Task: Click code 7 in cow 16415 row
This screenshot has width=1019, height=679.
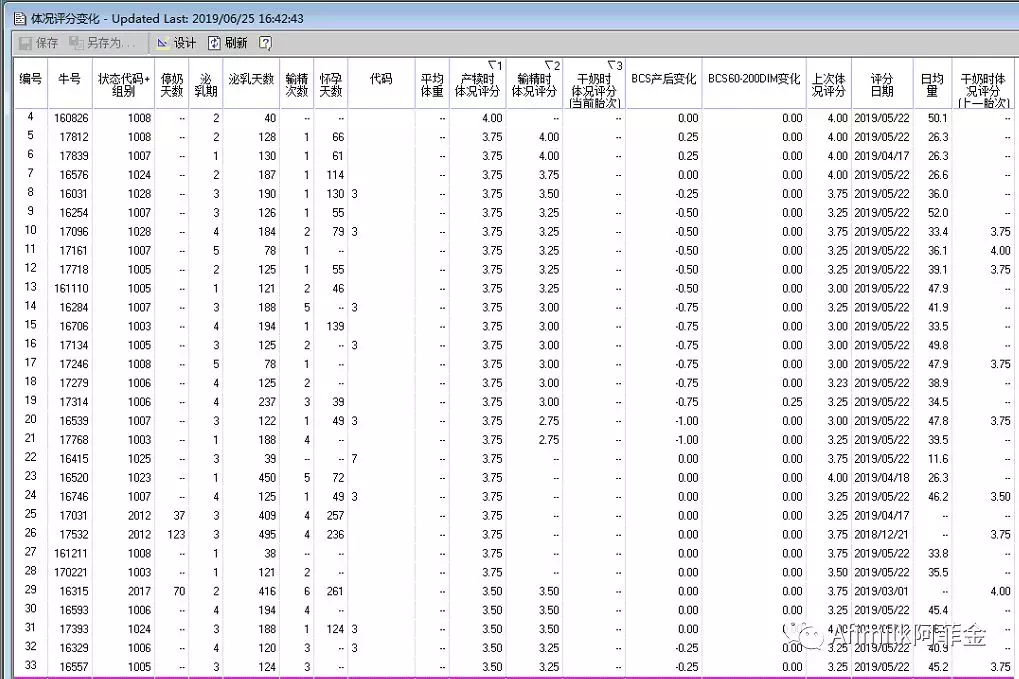Action: [354, 459]
